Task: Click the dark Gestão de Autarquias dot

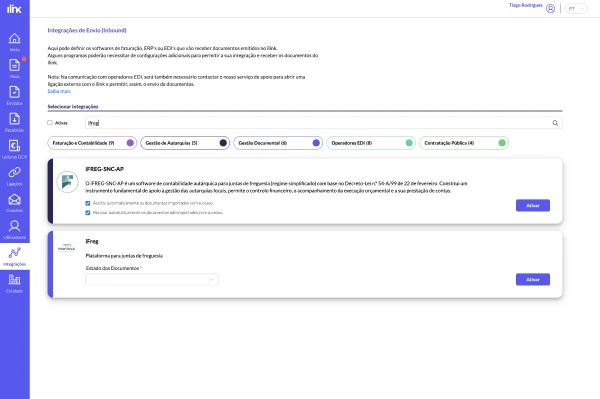Action: [x=223, y=143]
